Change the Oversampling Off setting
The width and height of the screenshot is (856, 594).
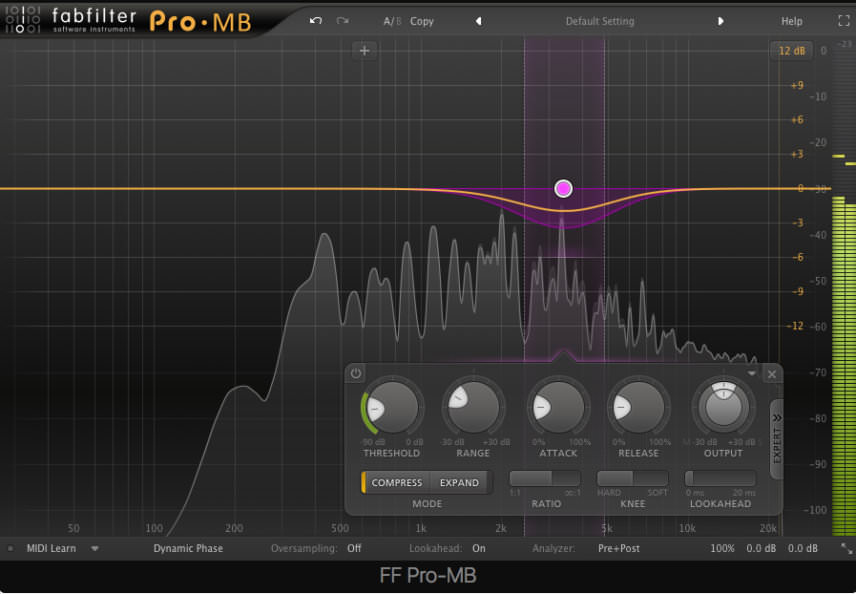[x=354, y=548]
